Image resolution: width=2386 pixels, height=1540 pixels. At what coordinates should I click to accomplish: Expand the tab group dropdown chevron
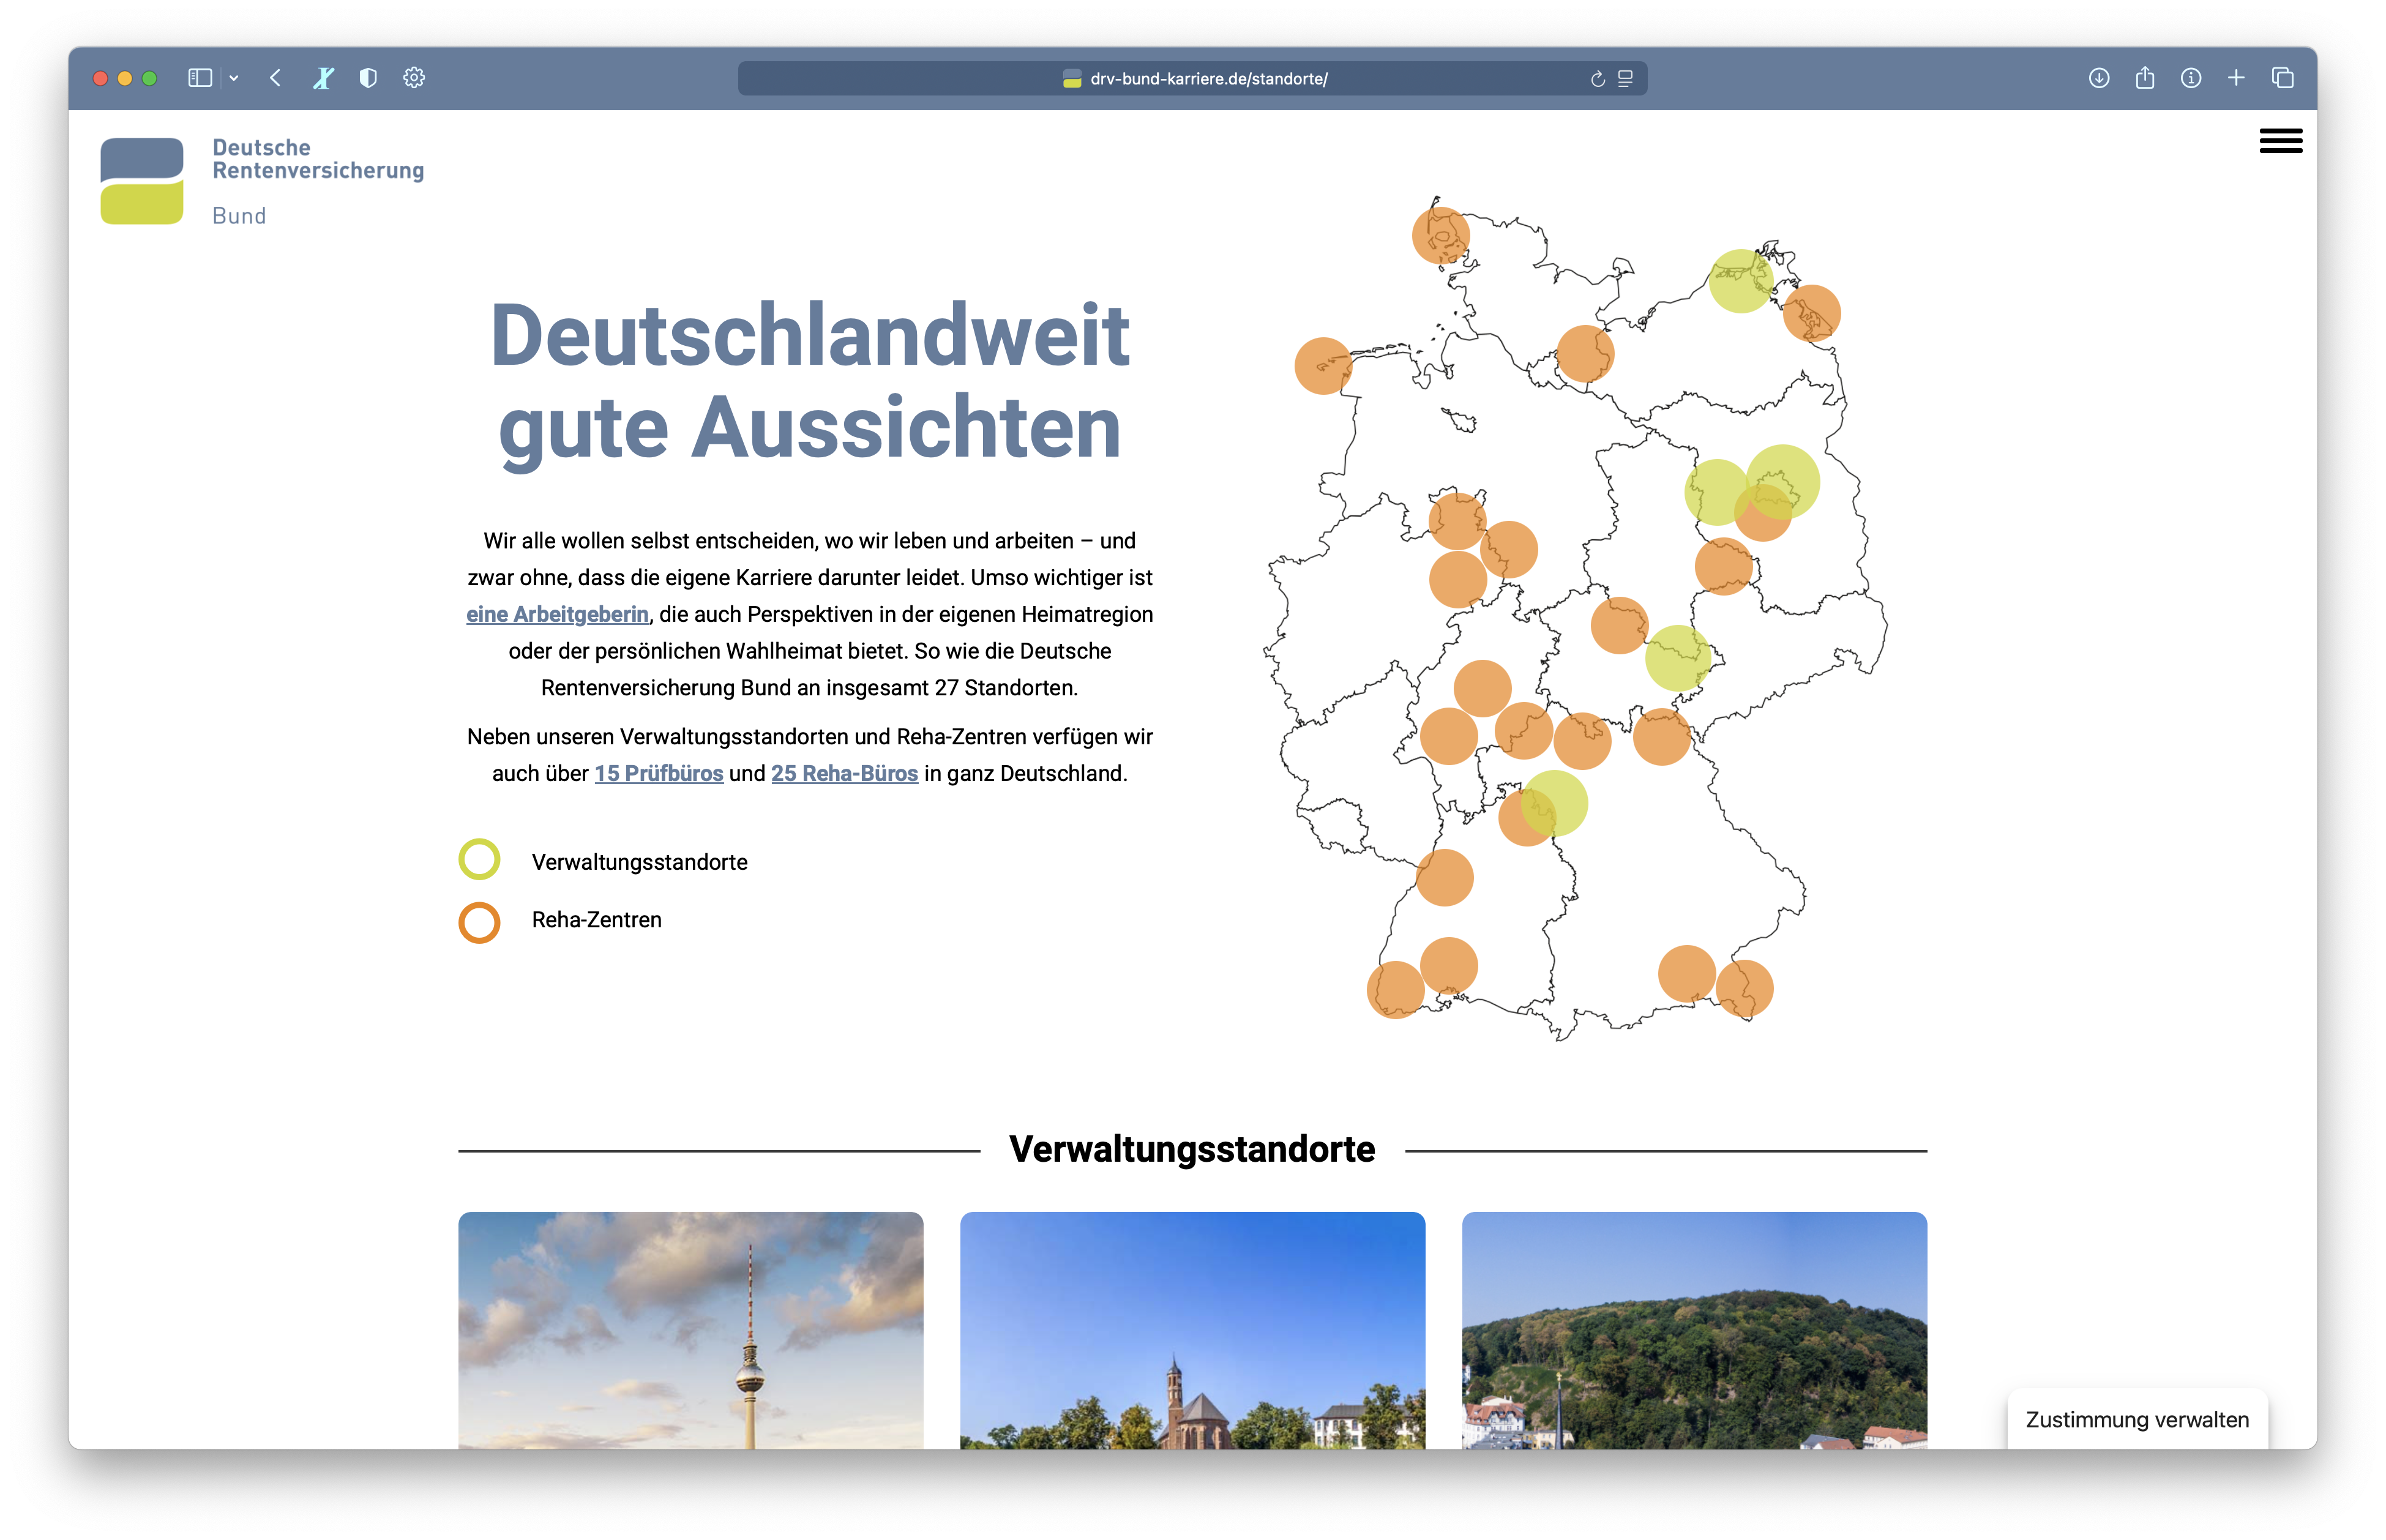[x=234, y=78]
